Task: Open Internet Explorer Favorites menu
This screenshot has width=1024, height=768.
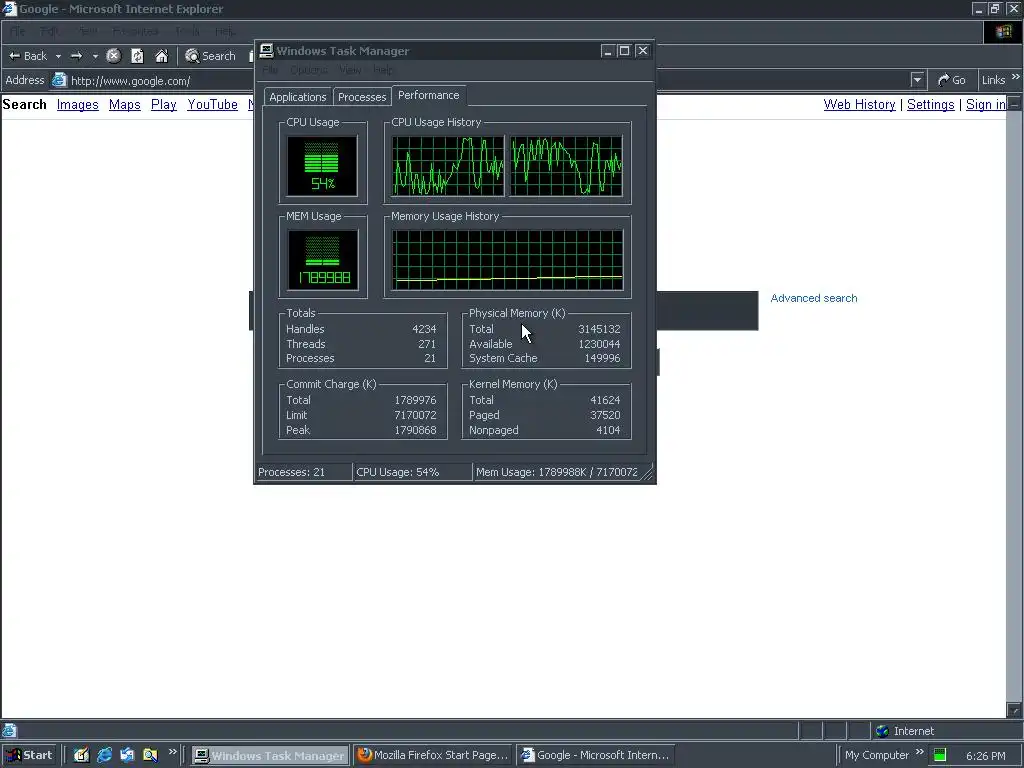Action: tap(135, 31)
